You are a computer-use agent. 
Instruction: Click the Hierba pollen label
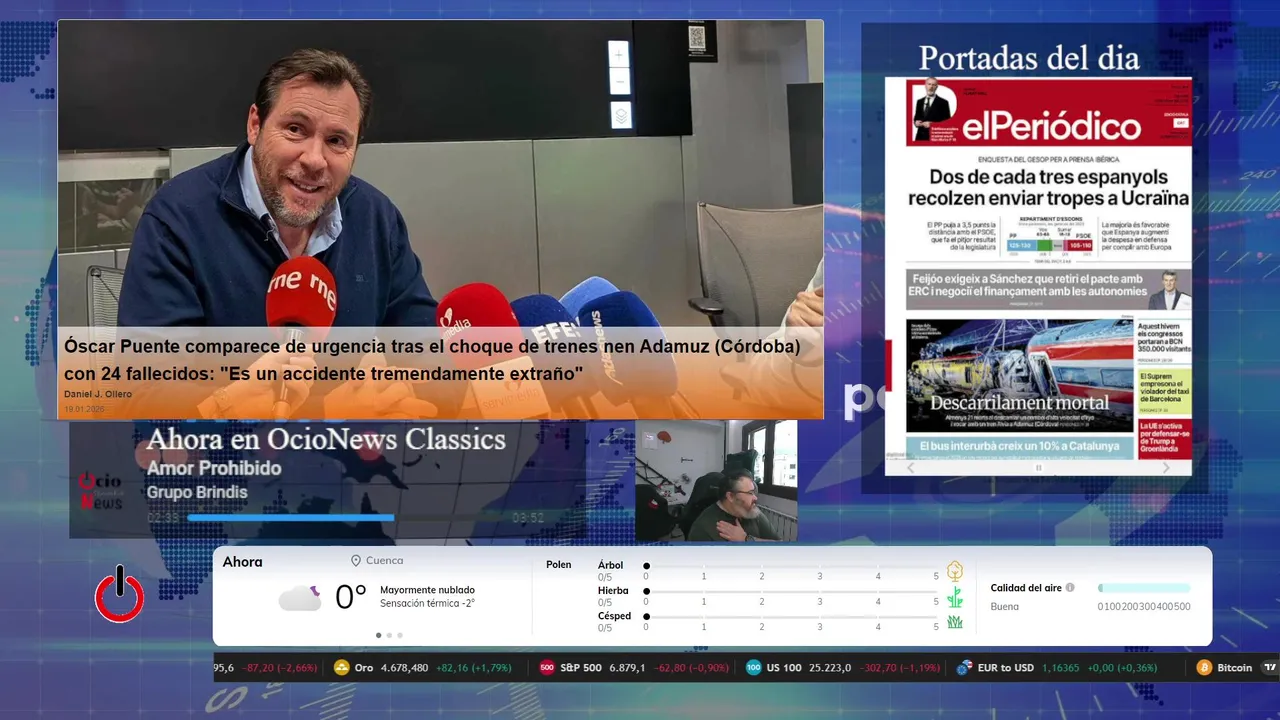(x=613, y=591)
